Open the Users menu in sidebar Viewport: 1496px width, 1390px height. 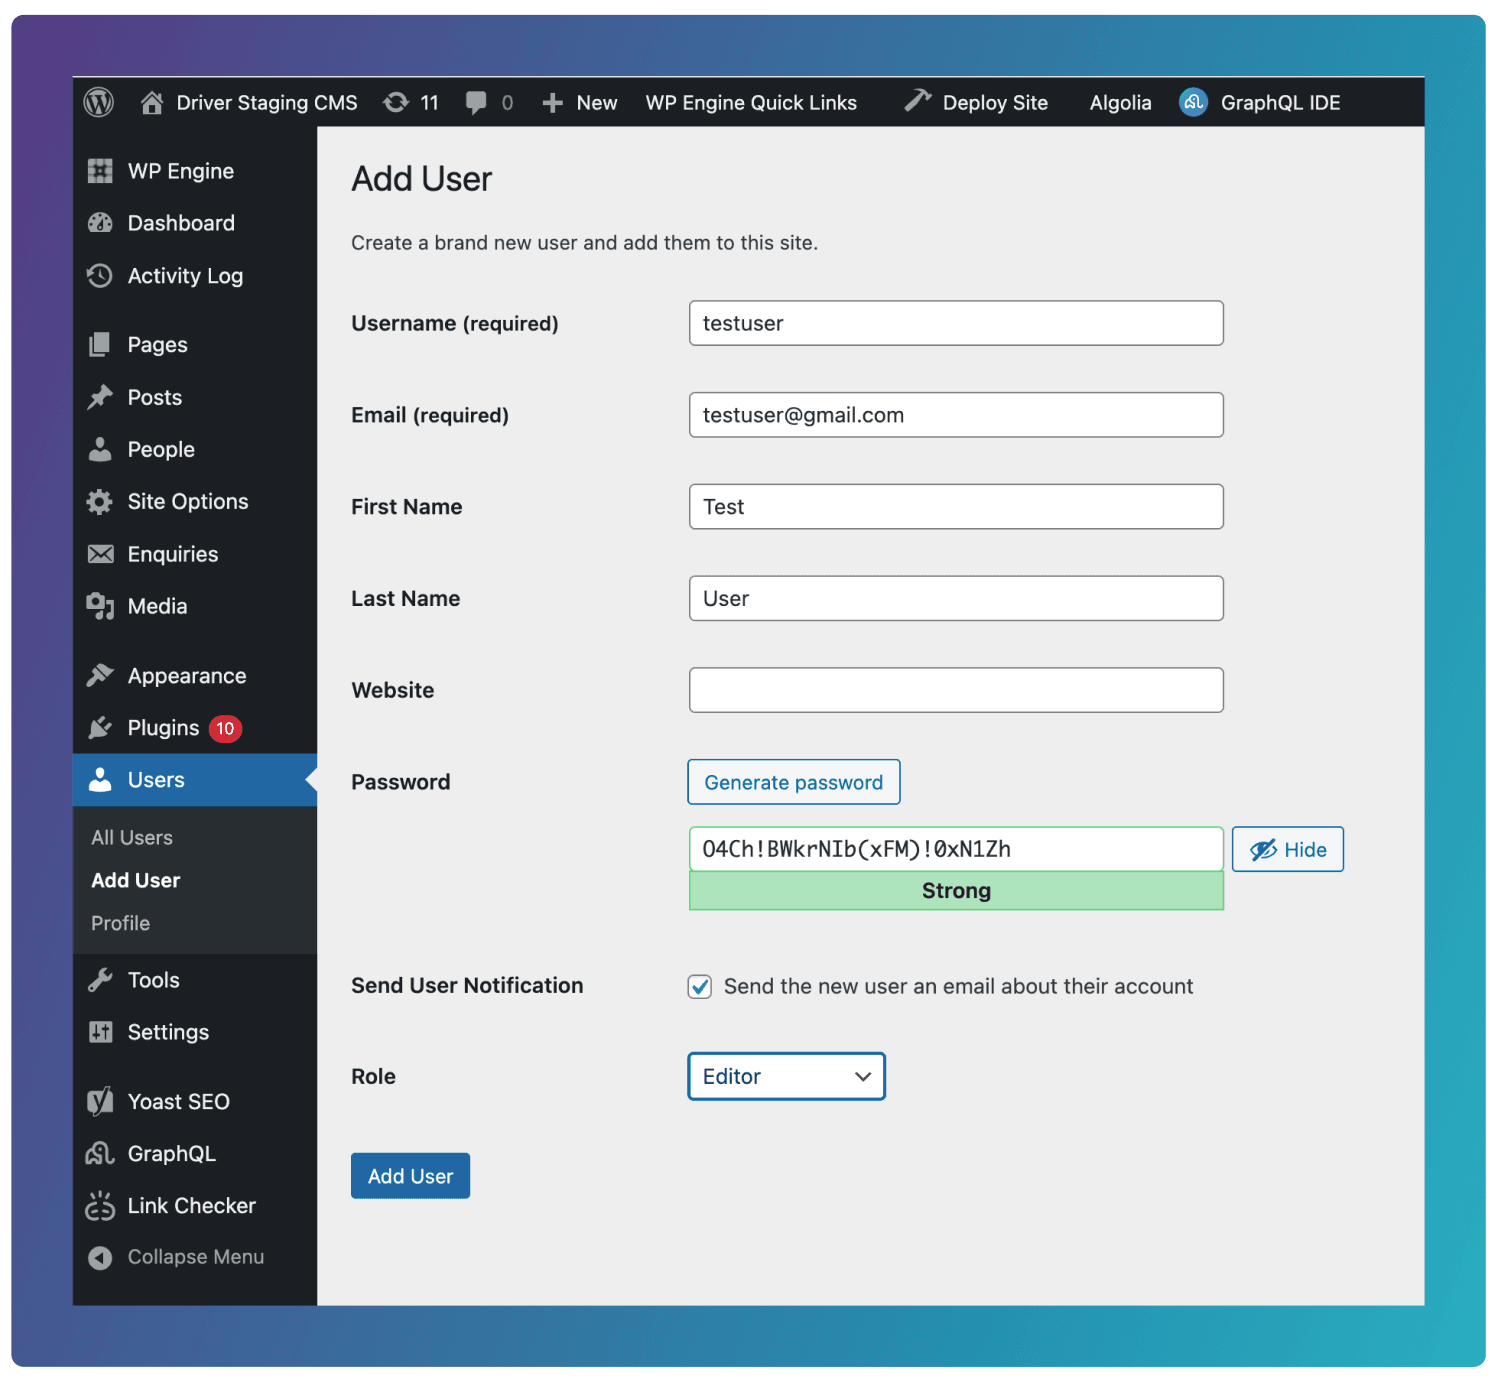coord(195,780)
